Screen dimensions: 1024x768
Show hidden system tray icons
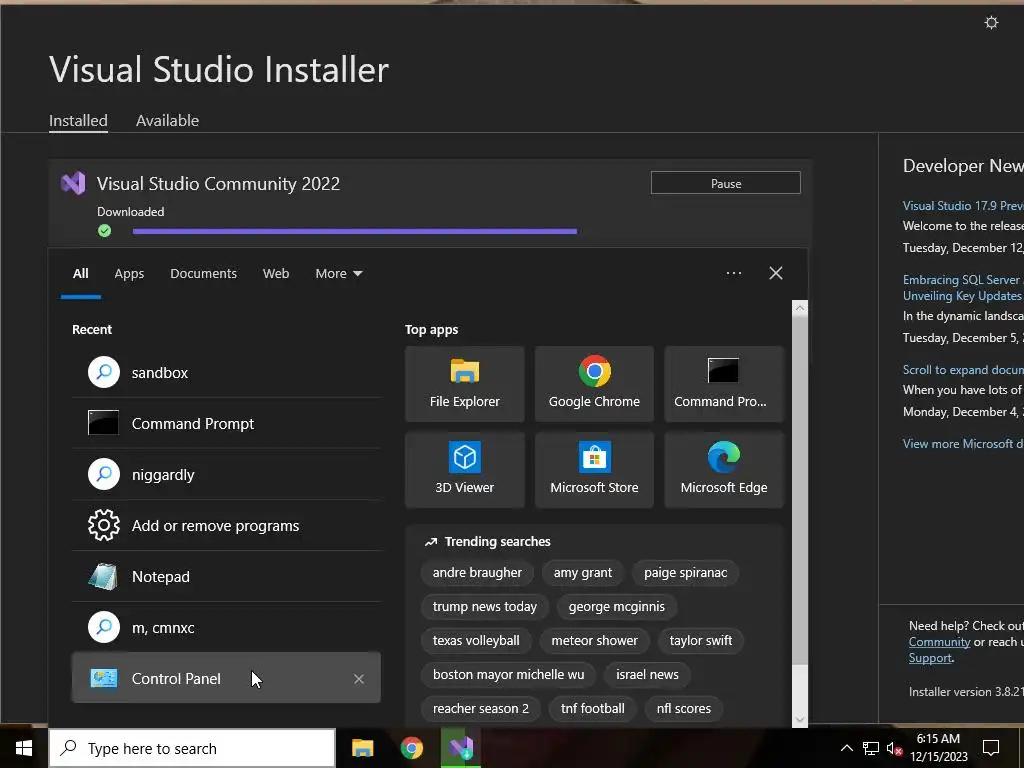[x=846, y=748]
